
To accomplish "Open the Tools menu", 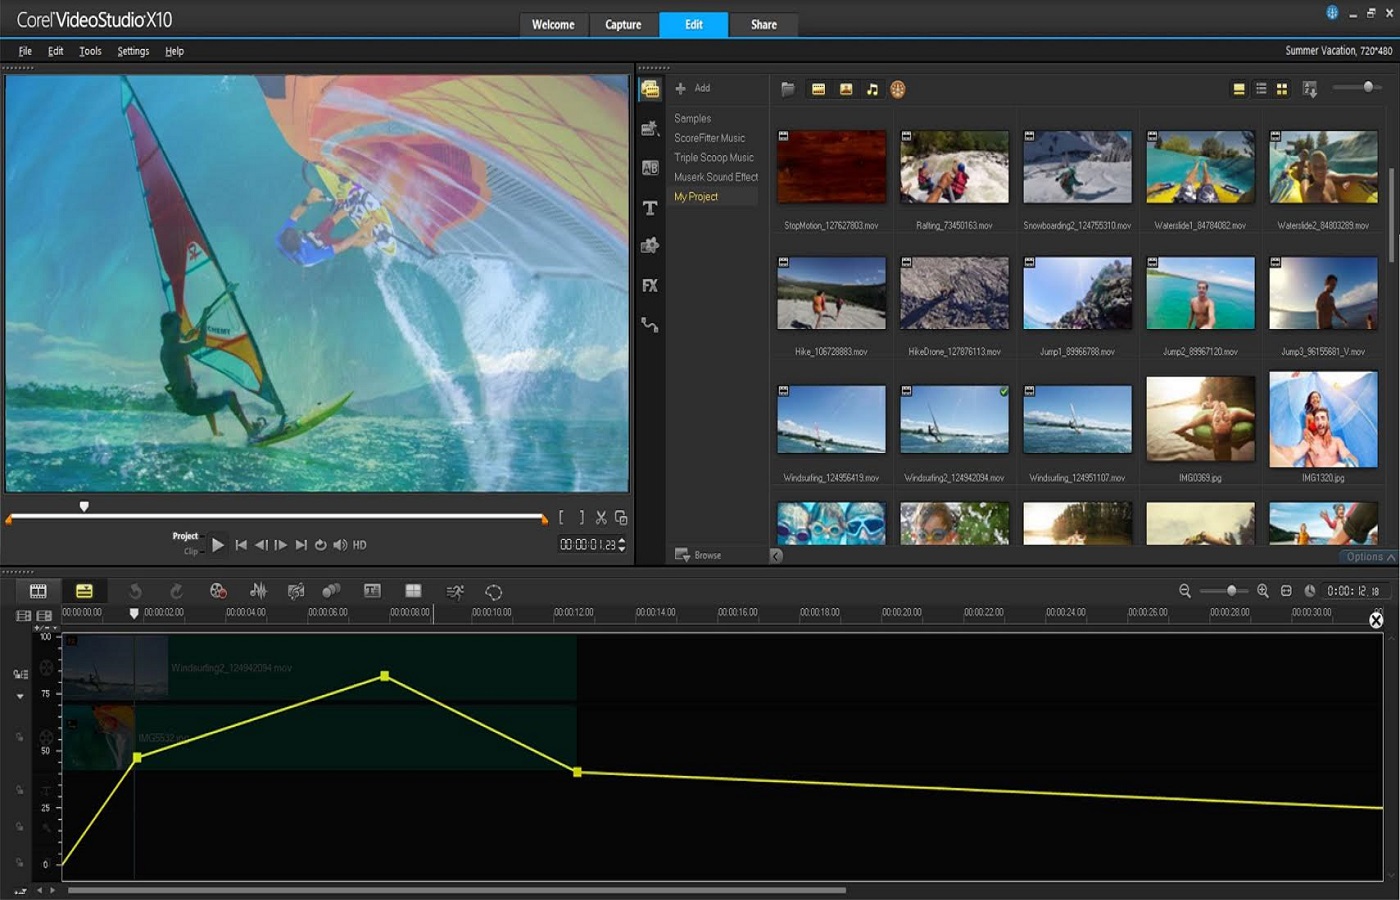I will coord(90,51).
